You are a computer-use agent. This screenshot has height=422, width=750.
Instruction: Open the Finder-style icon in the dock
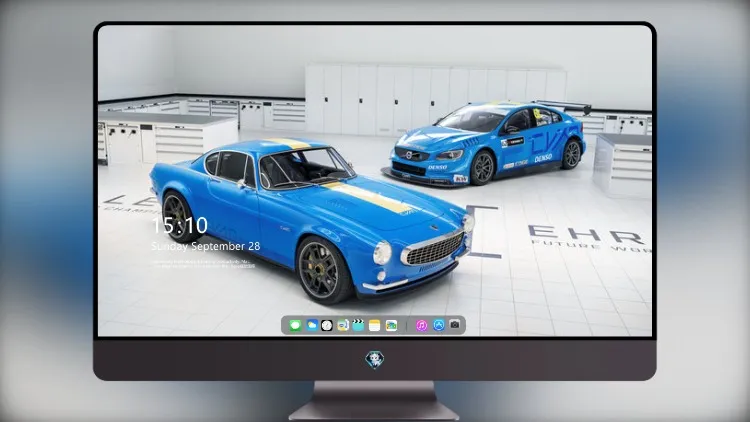coord(342,325)
